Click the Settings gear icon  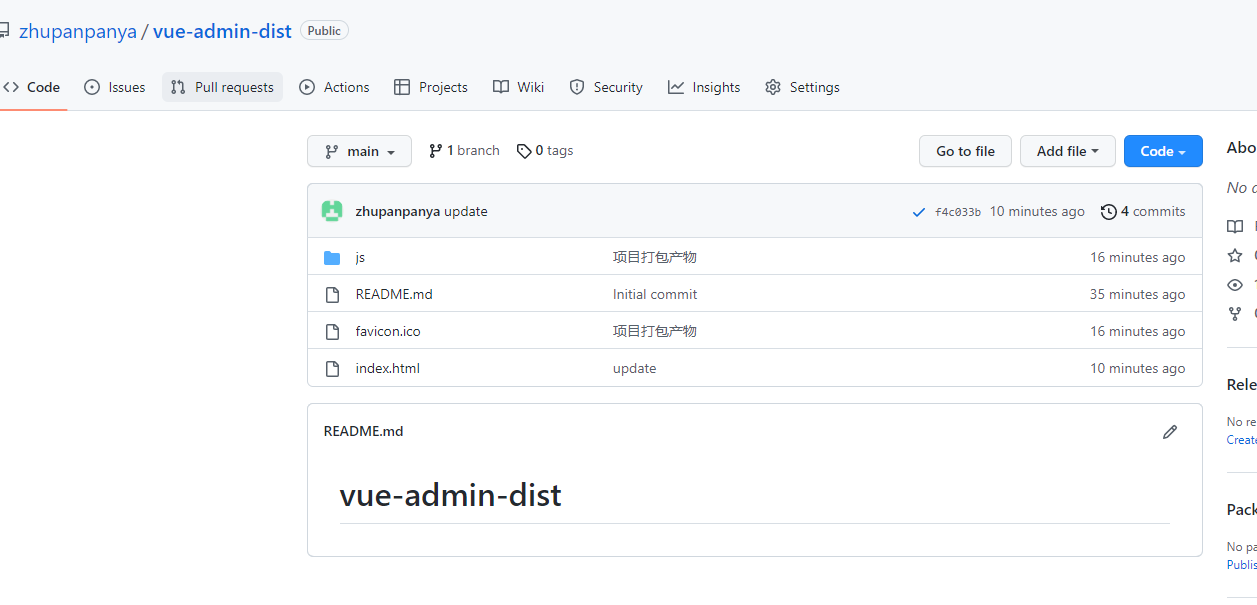click(x=773, y=87)
